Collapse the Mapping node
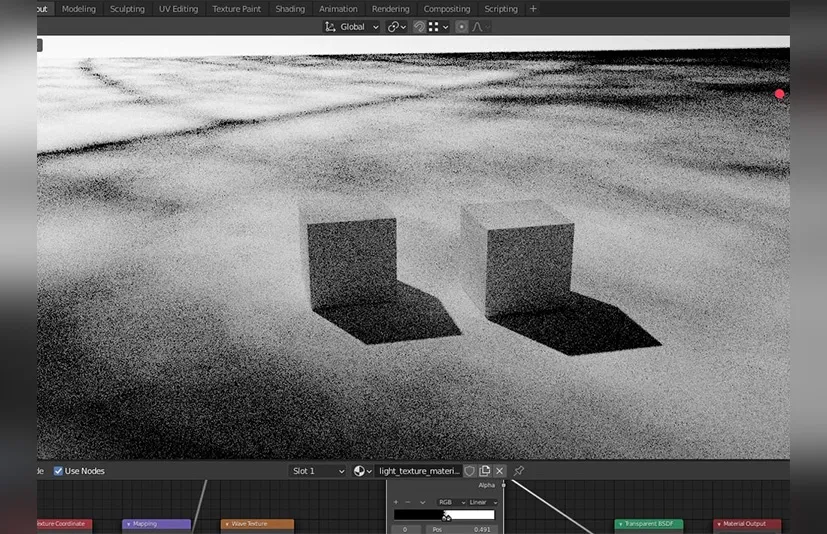 129,524
